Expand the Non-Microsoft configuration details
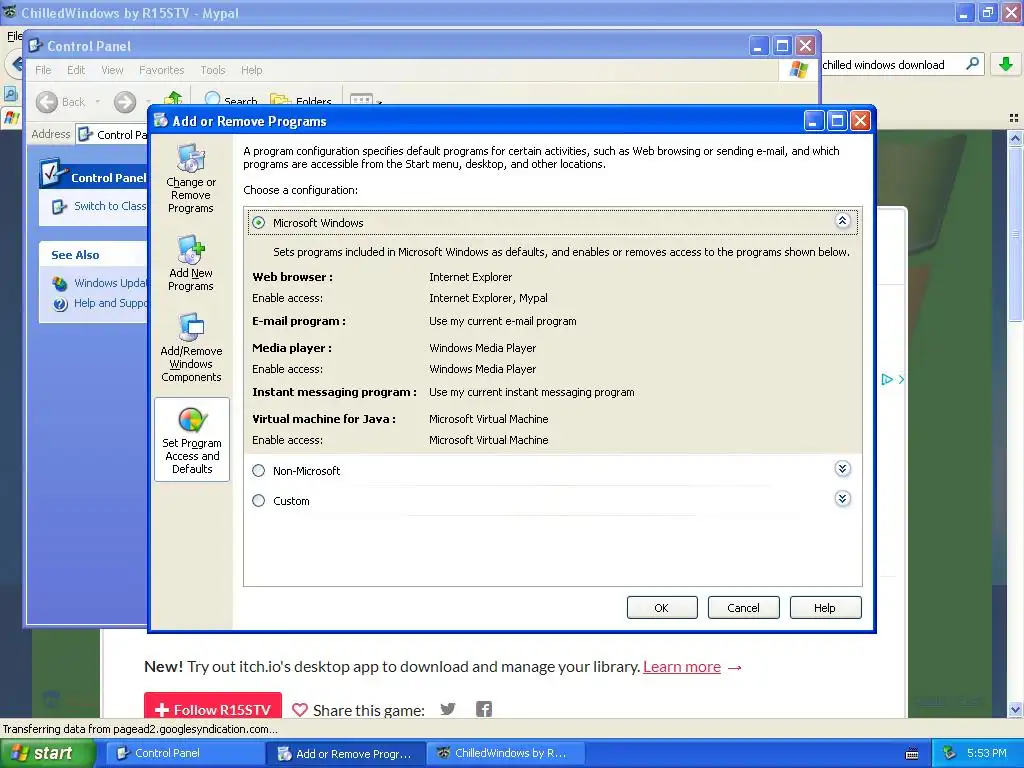 point(842,468)
